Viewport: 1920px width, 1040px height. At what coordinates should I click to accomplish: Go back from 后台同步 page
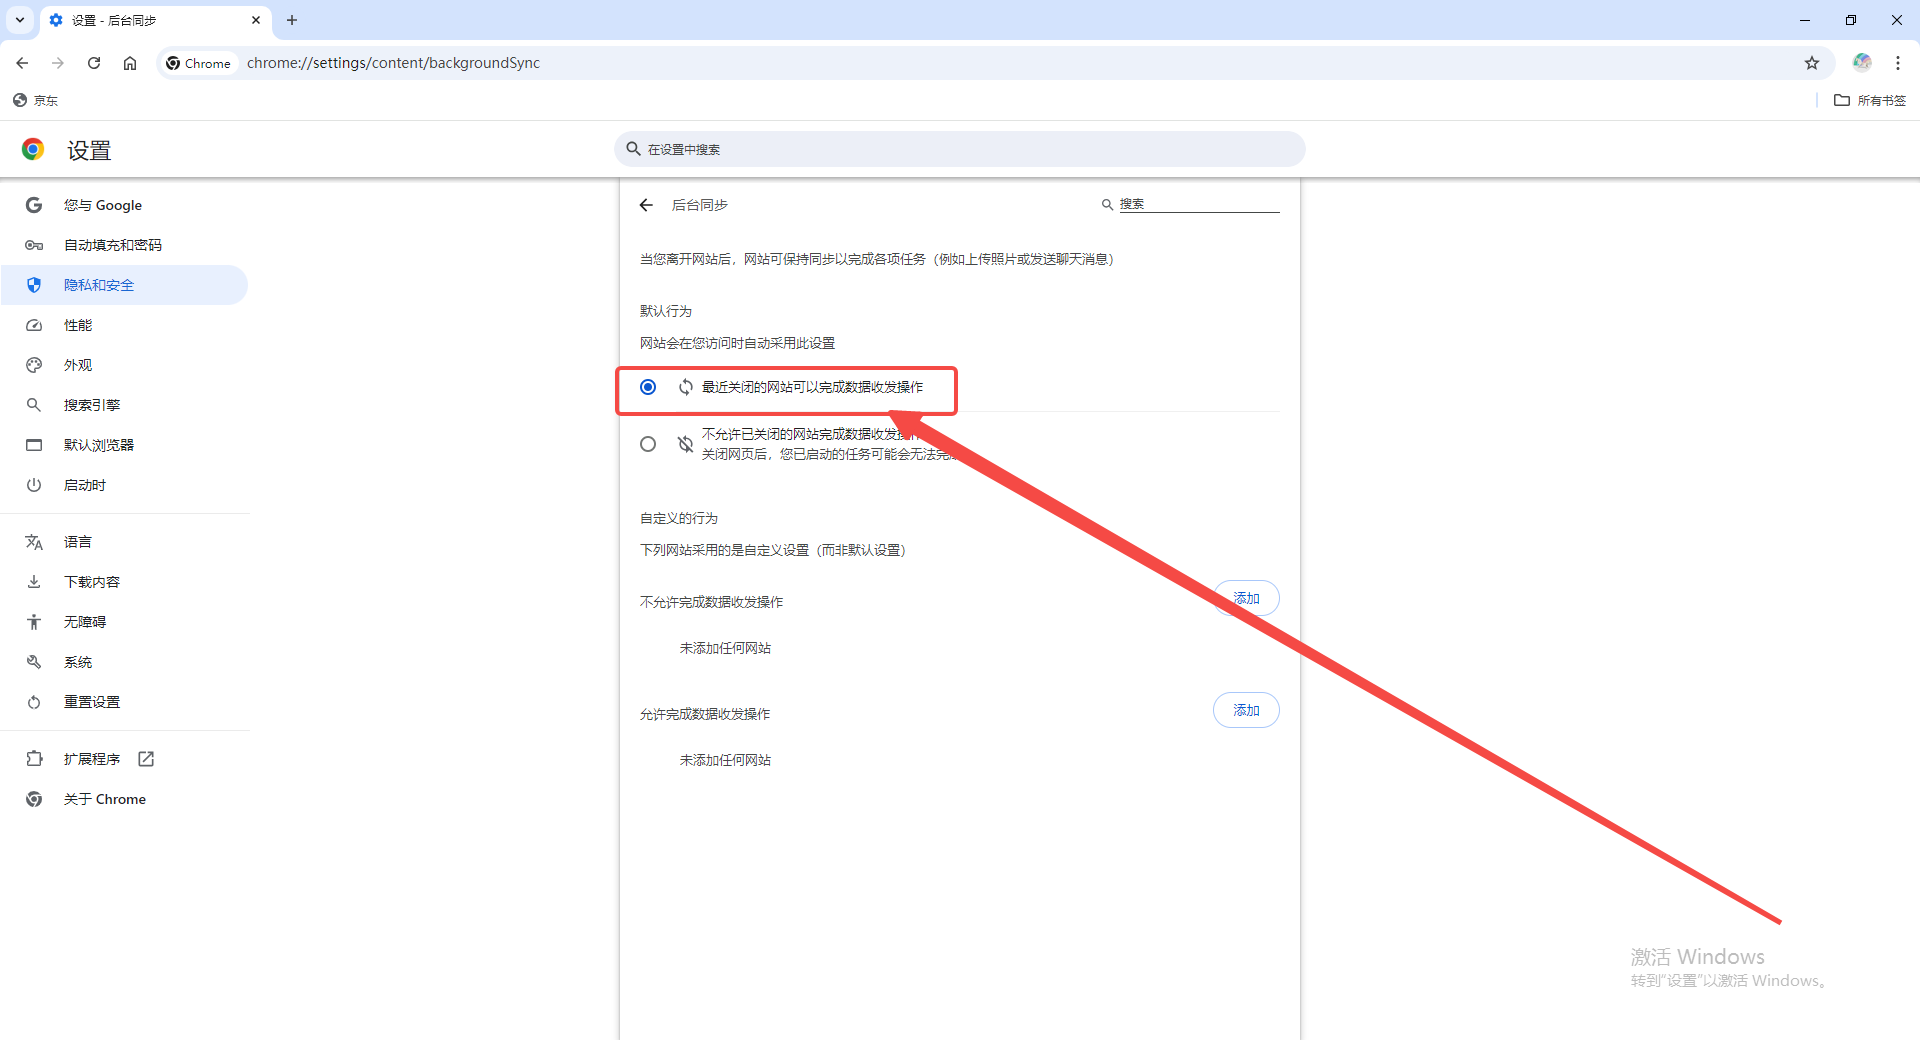(646, 205)
